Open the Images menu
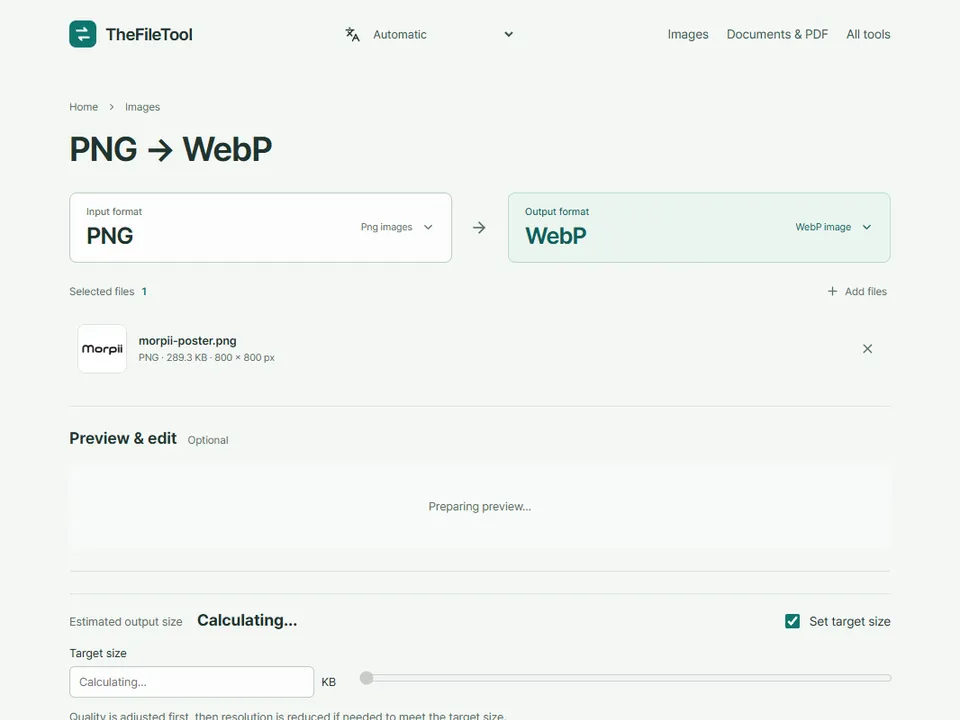The height and width of the screenshot is (720, 960). tap(688, 34)
